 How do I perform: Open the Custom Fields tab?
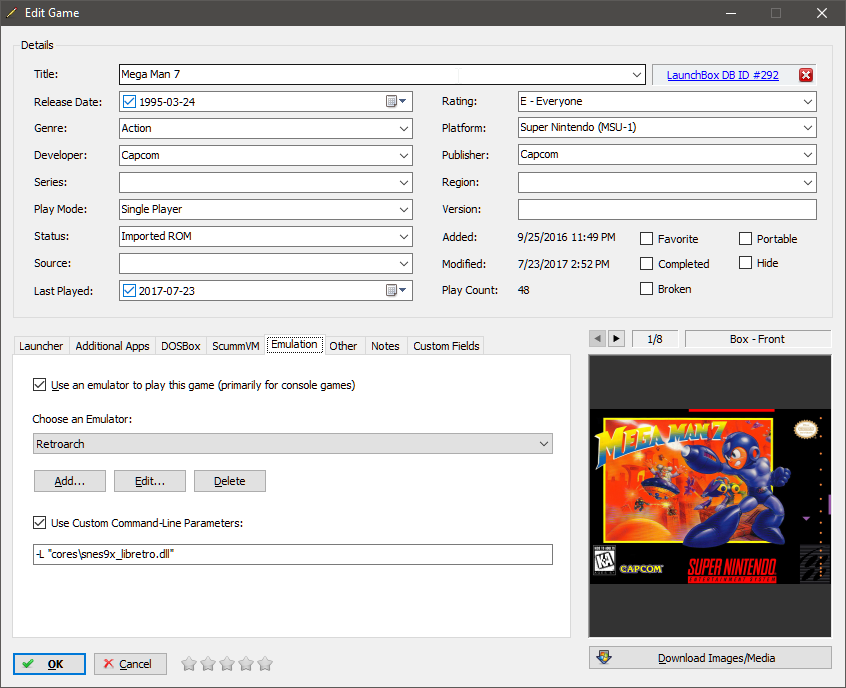(x=446, y=346)
